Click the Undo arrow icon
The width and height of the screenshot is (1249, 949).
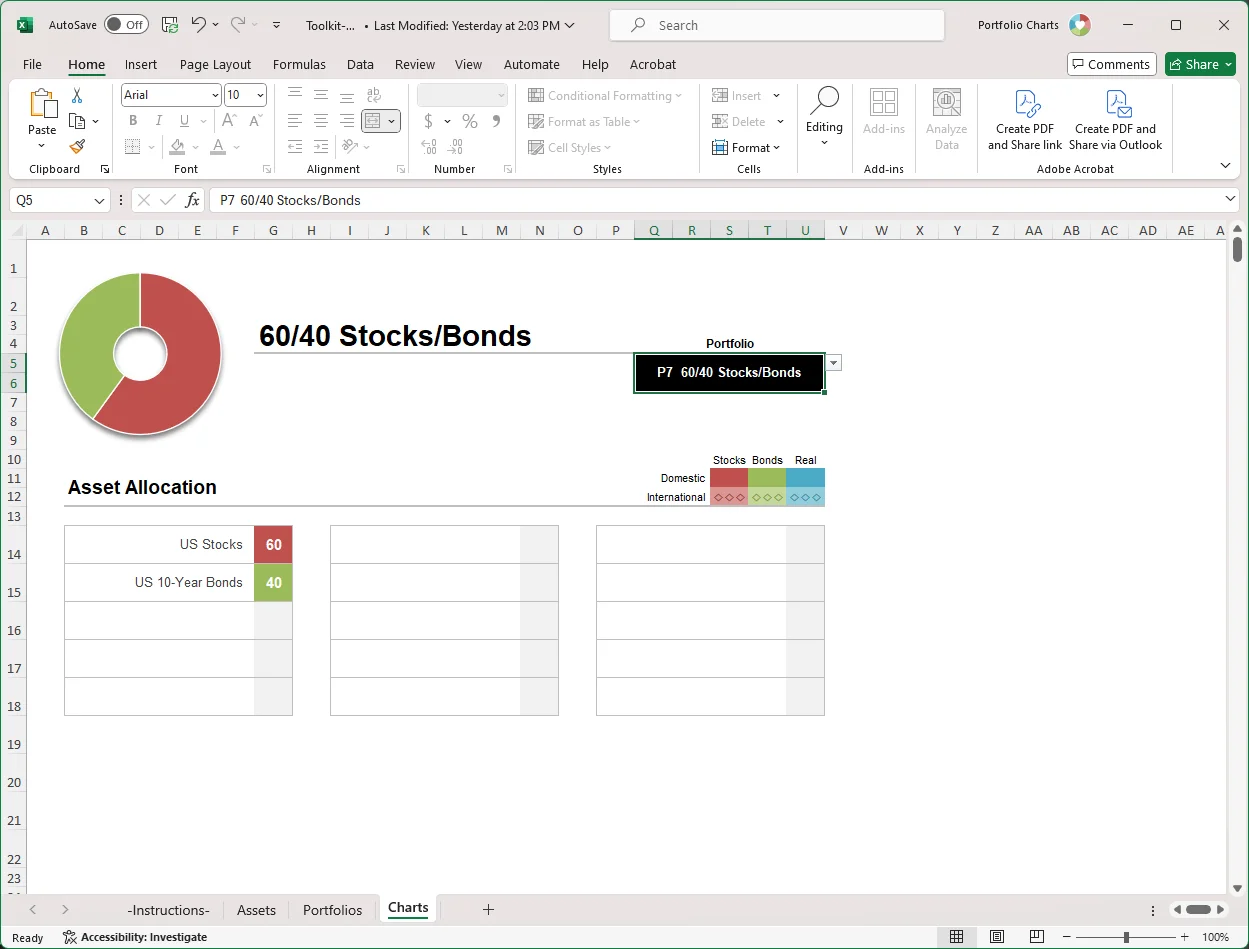click(199, 25)
